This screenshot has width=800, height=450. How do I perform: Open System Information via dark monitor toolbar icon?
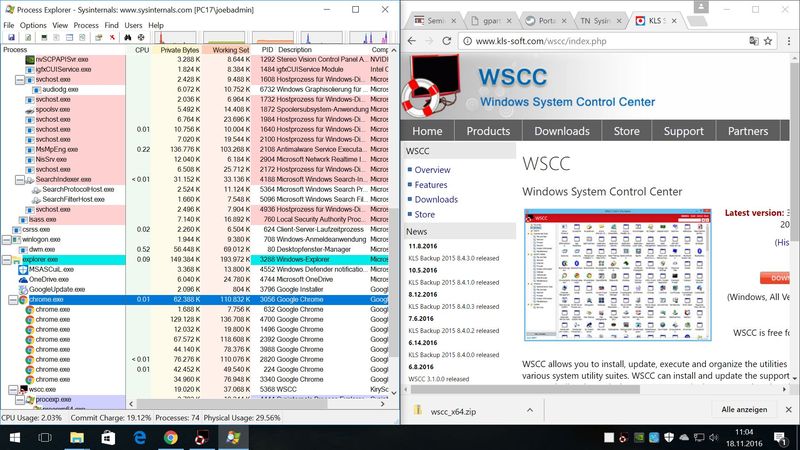44,38
